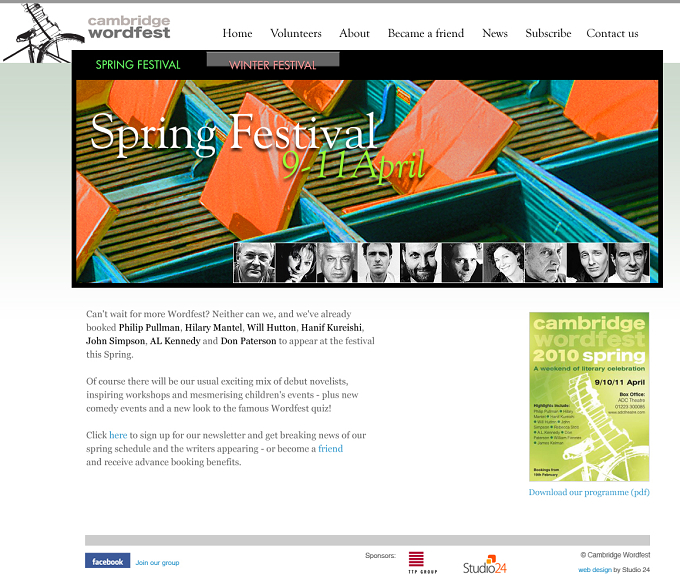The image size is (680, 585).
Task: Click the first author portrait with glasses
Action: (x=254, y=263)
